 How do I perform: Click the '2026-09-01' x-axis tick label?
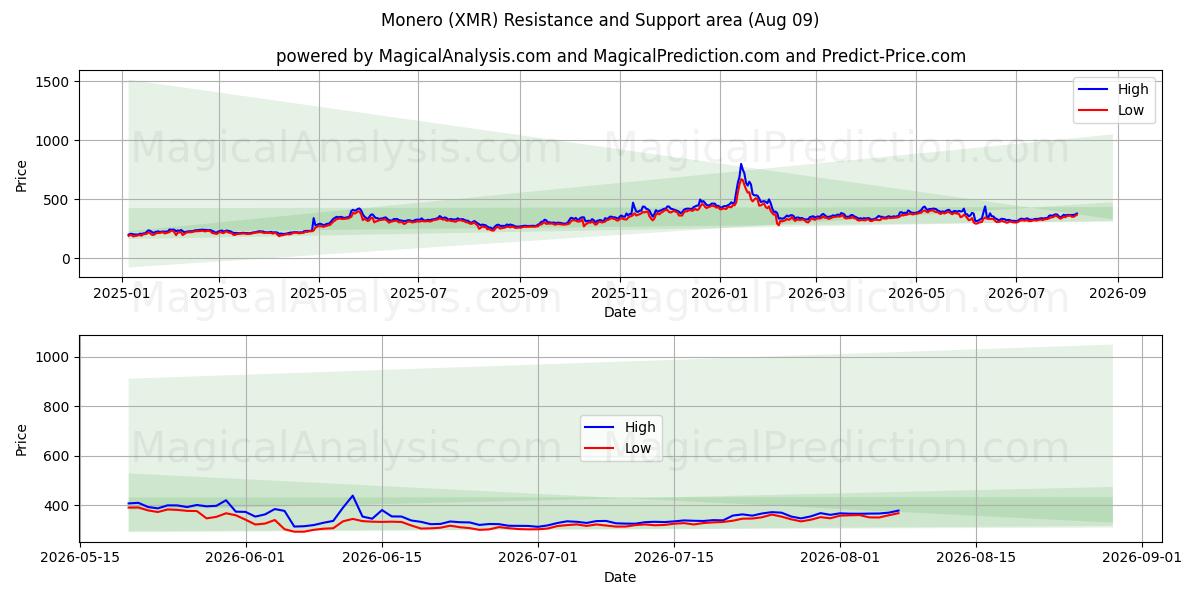coord(1141,559)
